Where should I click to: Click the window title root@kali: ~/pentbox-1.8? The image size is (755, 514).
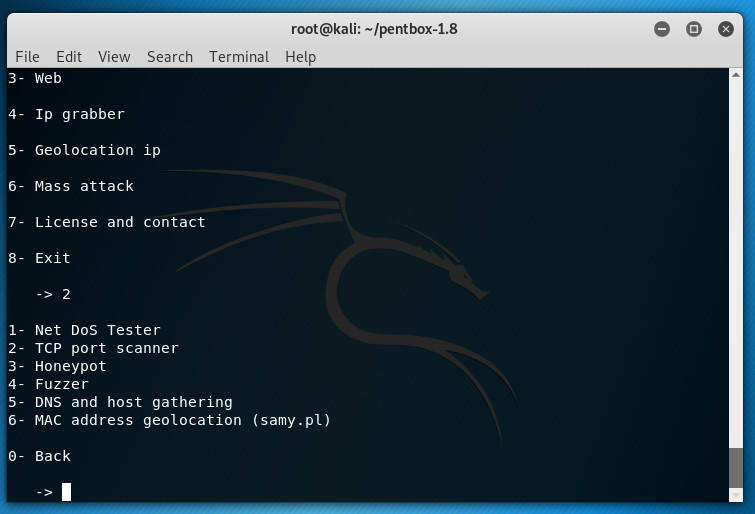click(x=374, y=29)
